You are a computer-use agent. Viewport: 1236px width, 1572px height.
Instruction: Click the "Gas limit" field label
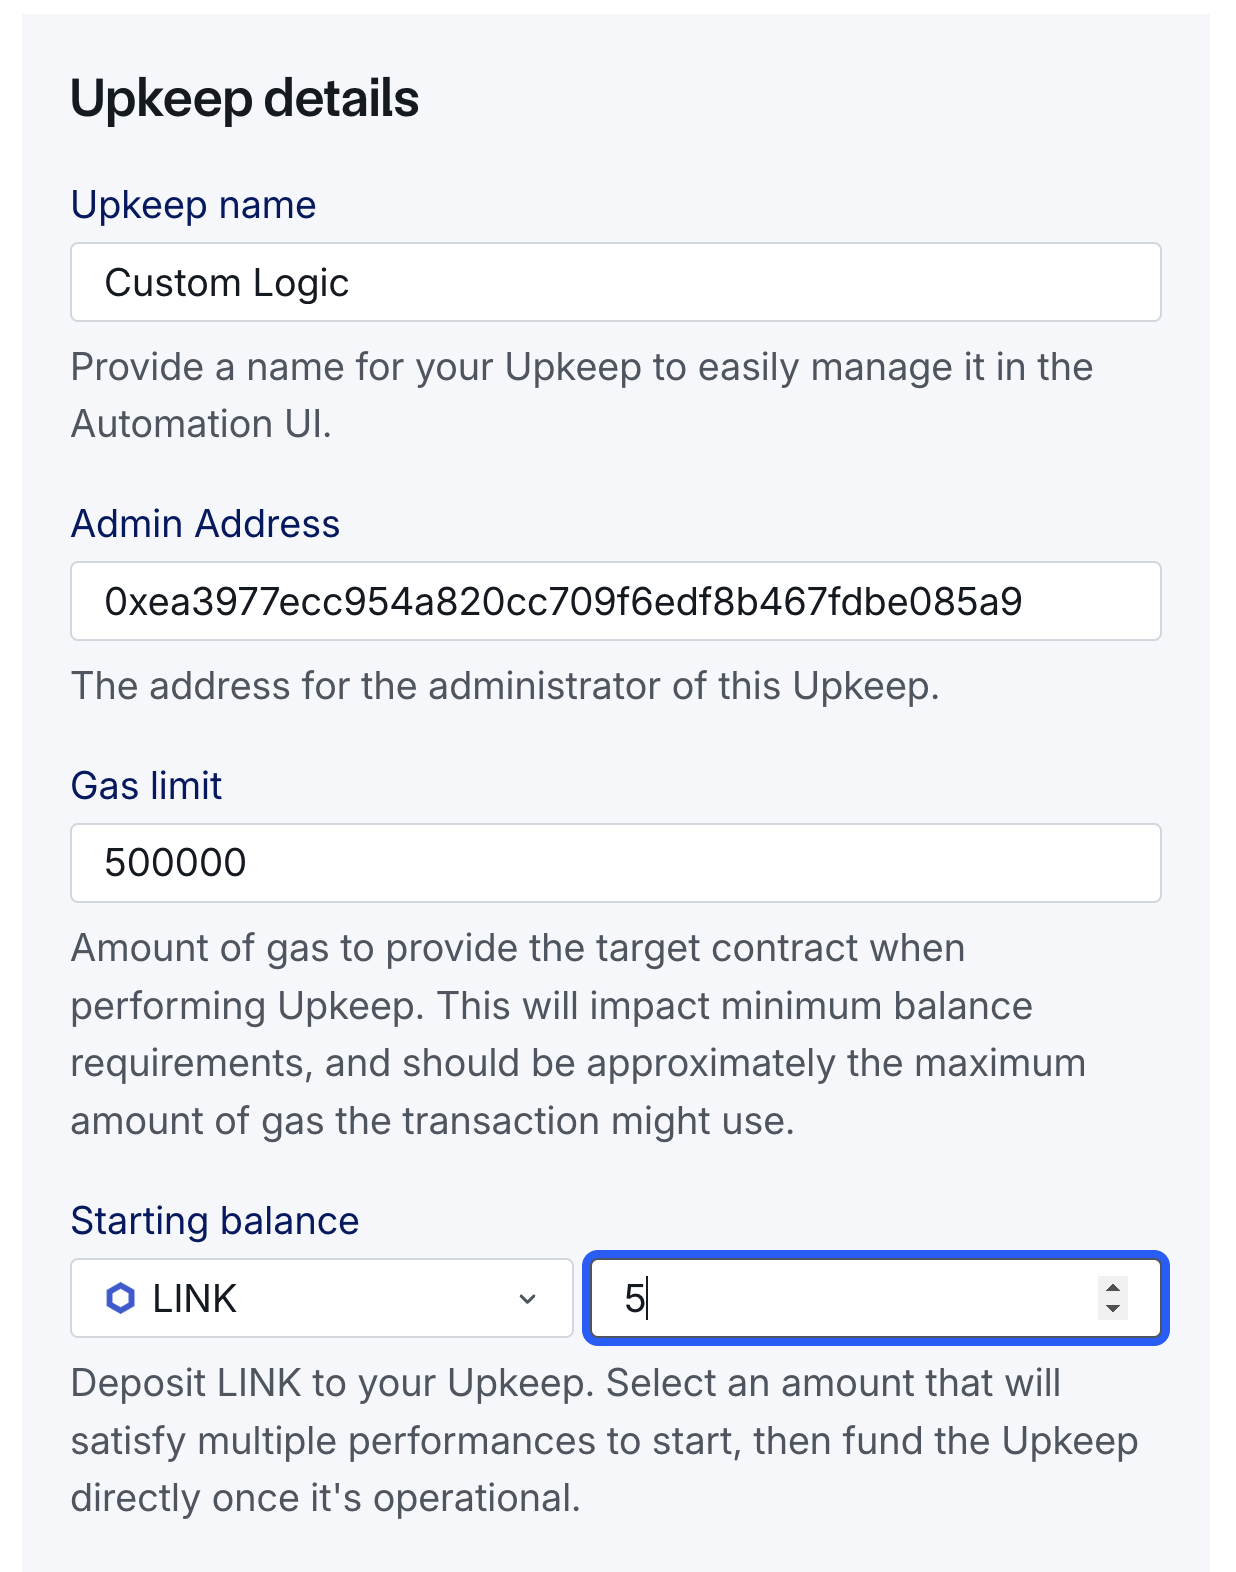(146, 786)
